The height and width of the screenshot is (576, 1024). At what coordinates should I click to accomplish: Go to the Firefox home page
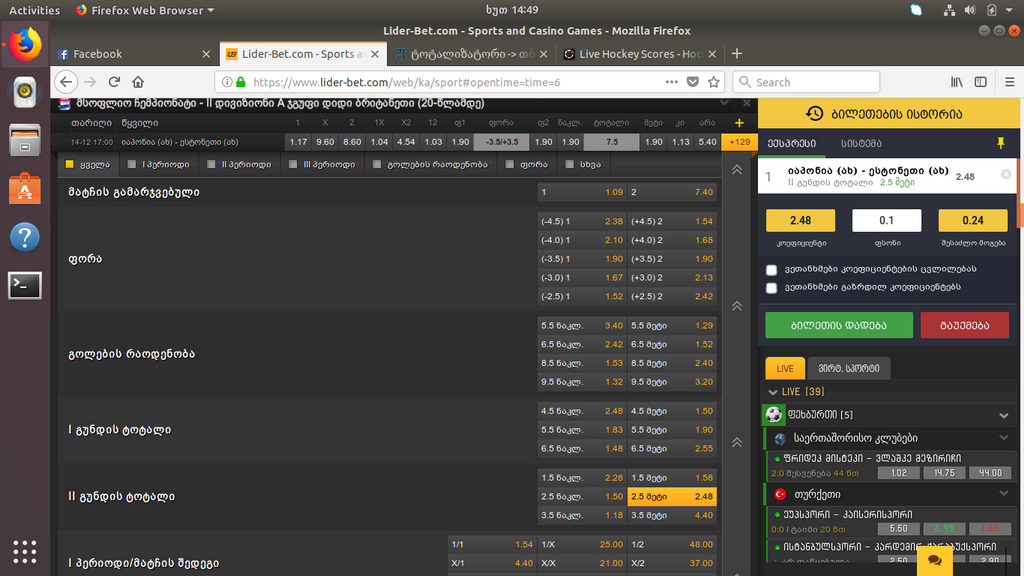138,82
